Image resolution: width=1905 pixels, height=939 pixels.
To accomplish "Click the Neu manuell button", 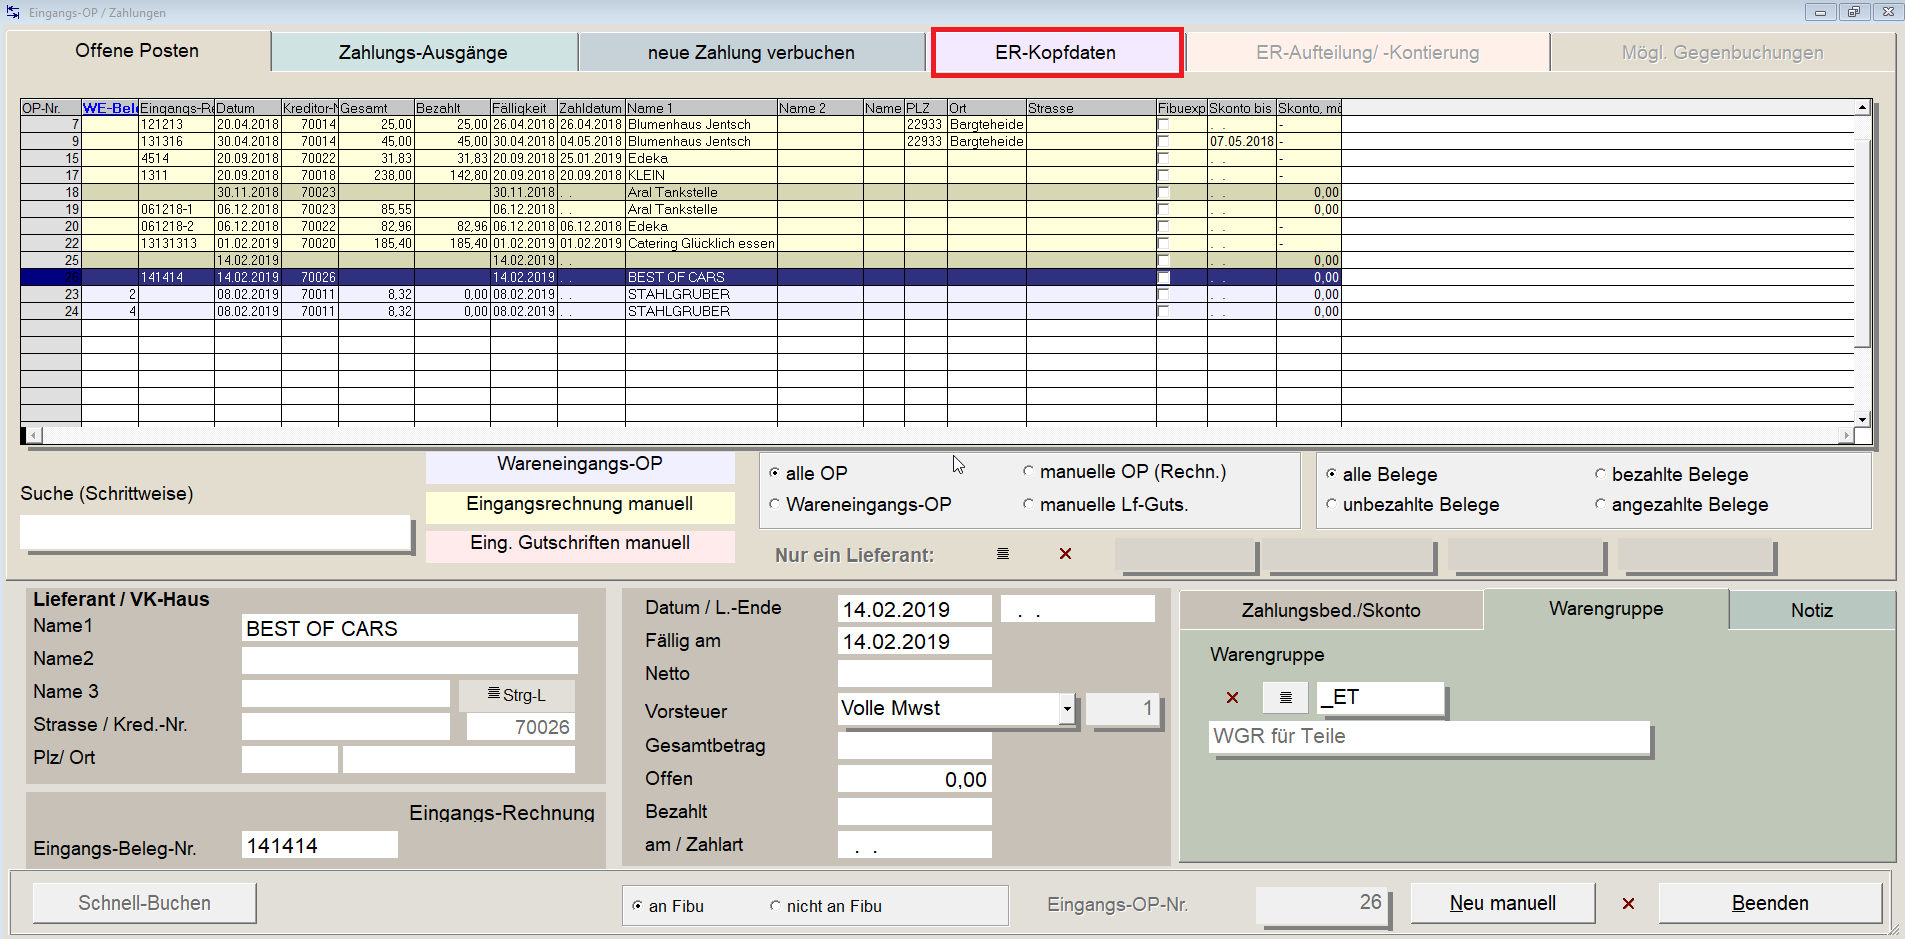I will tap(1503, 903).
